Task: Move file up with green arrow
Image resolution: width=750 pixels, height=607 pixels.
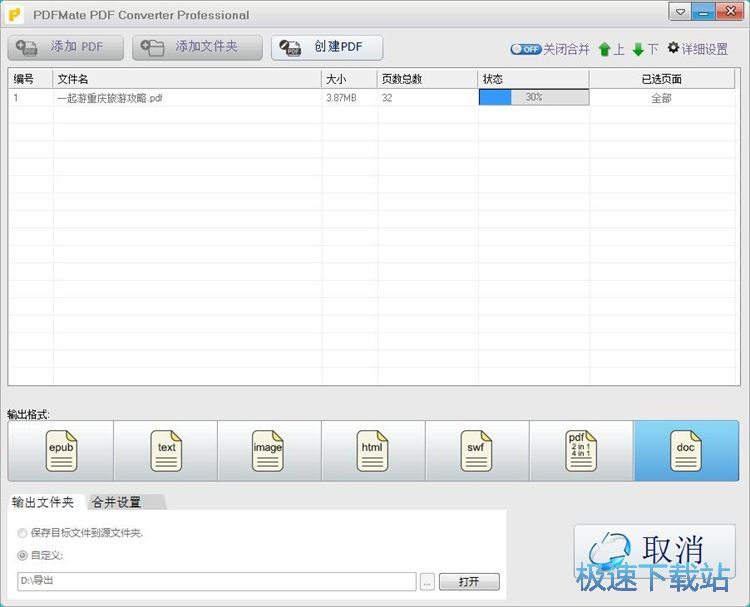Action: click(605, 49)
